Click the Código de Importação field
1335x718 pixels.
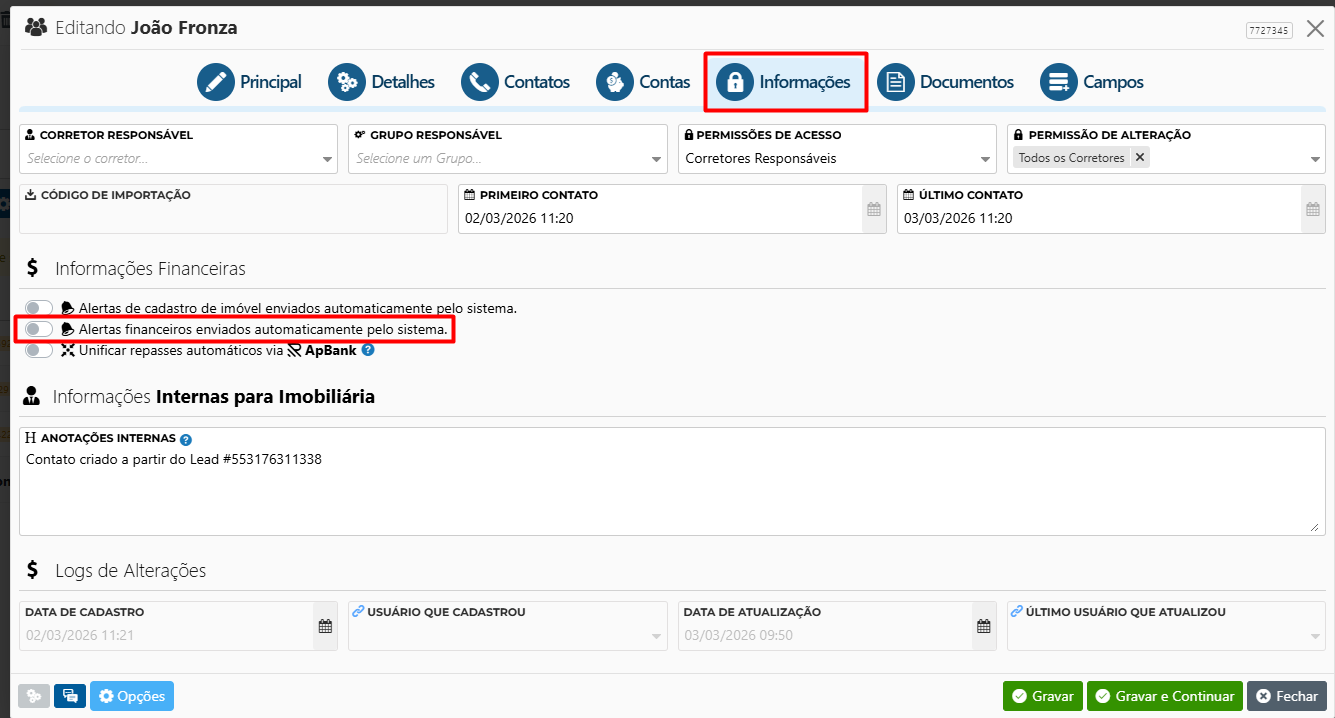234,209
